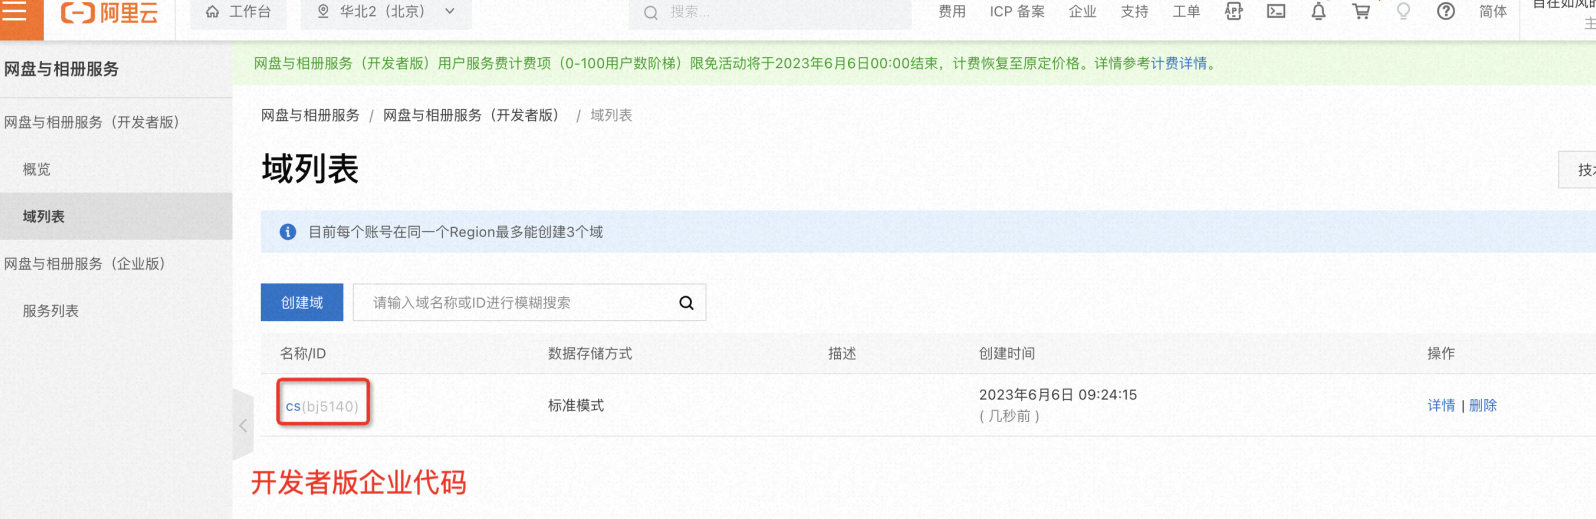Viewport: 1596px width, 519px height.
Task: Open the hamburger navigation menu
Action: [x=15, y=12]
